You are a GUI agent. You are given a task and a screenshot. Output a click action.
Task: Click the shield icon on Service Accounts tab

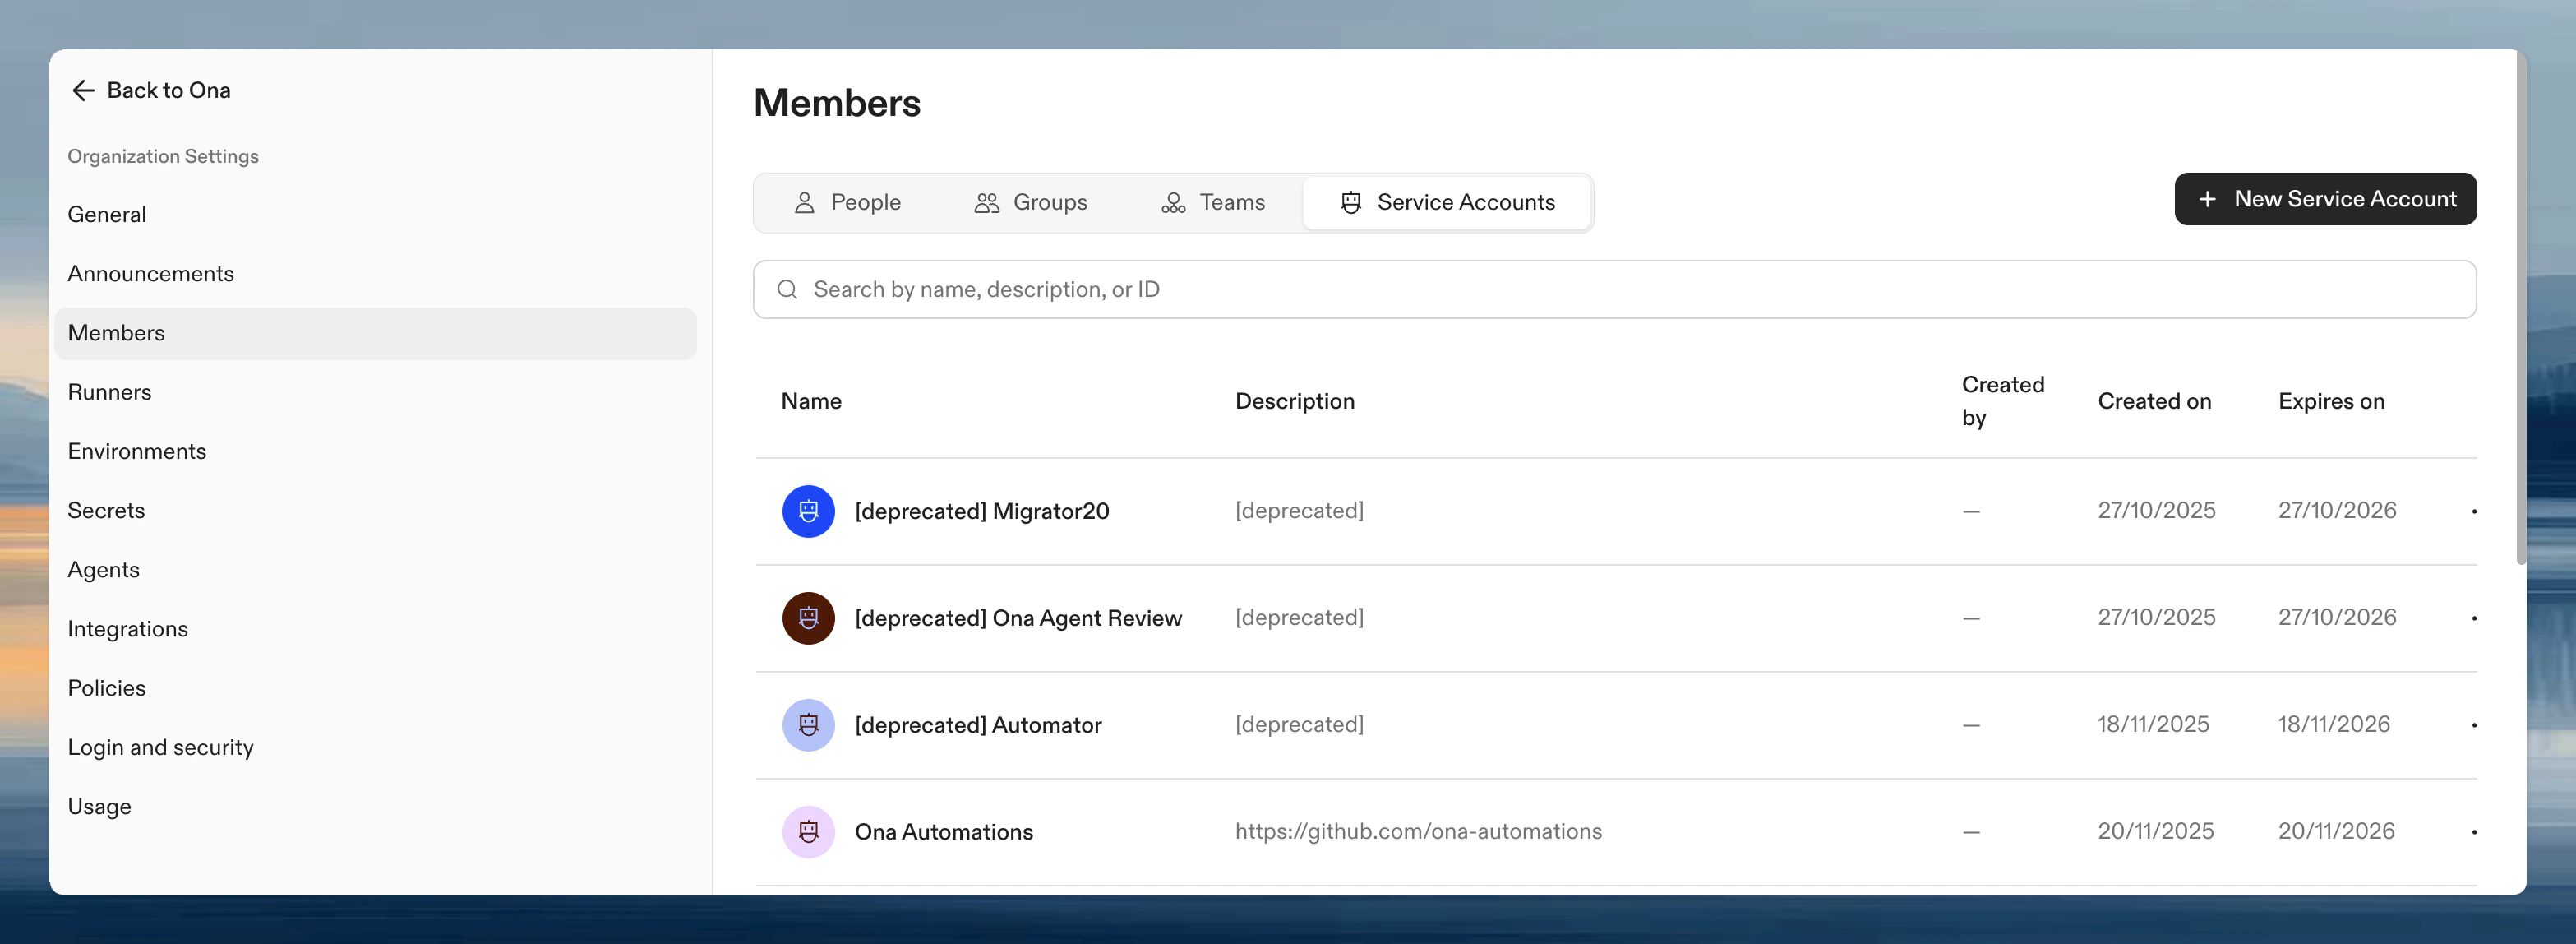coord(1351,202)
